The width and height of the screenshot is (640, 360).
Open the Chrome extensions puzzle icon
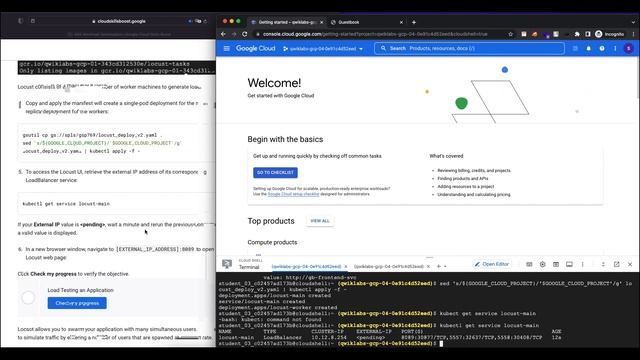577,34
